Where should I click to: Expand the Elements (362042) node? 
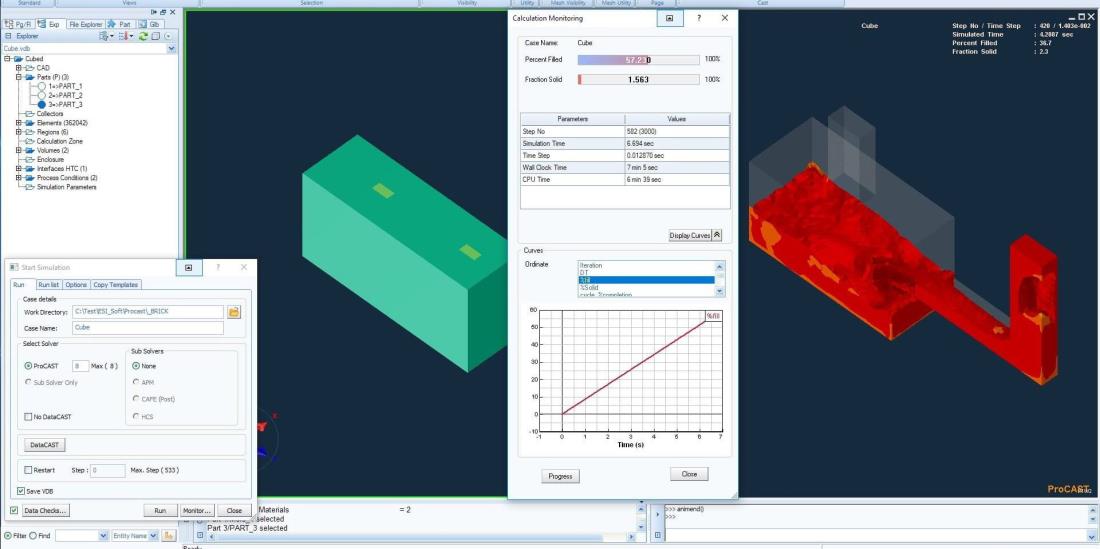click(x=19, y=123)
